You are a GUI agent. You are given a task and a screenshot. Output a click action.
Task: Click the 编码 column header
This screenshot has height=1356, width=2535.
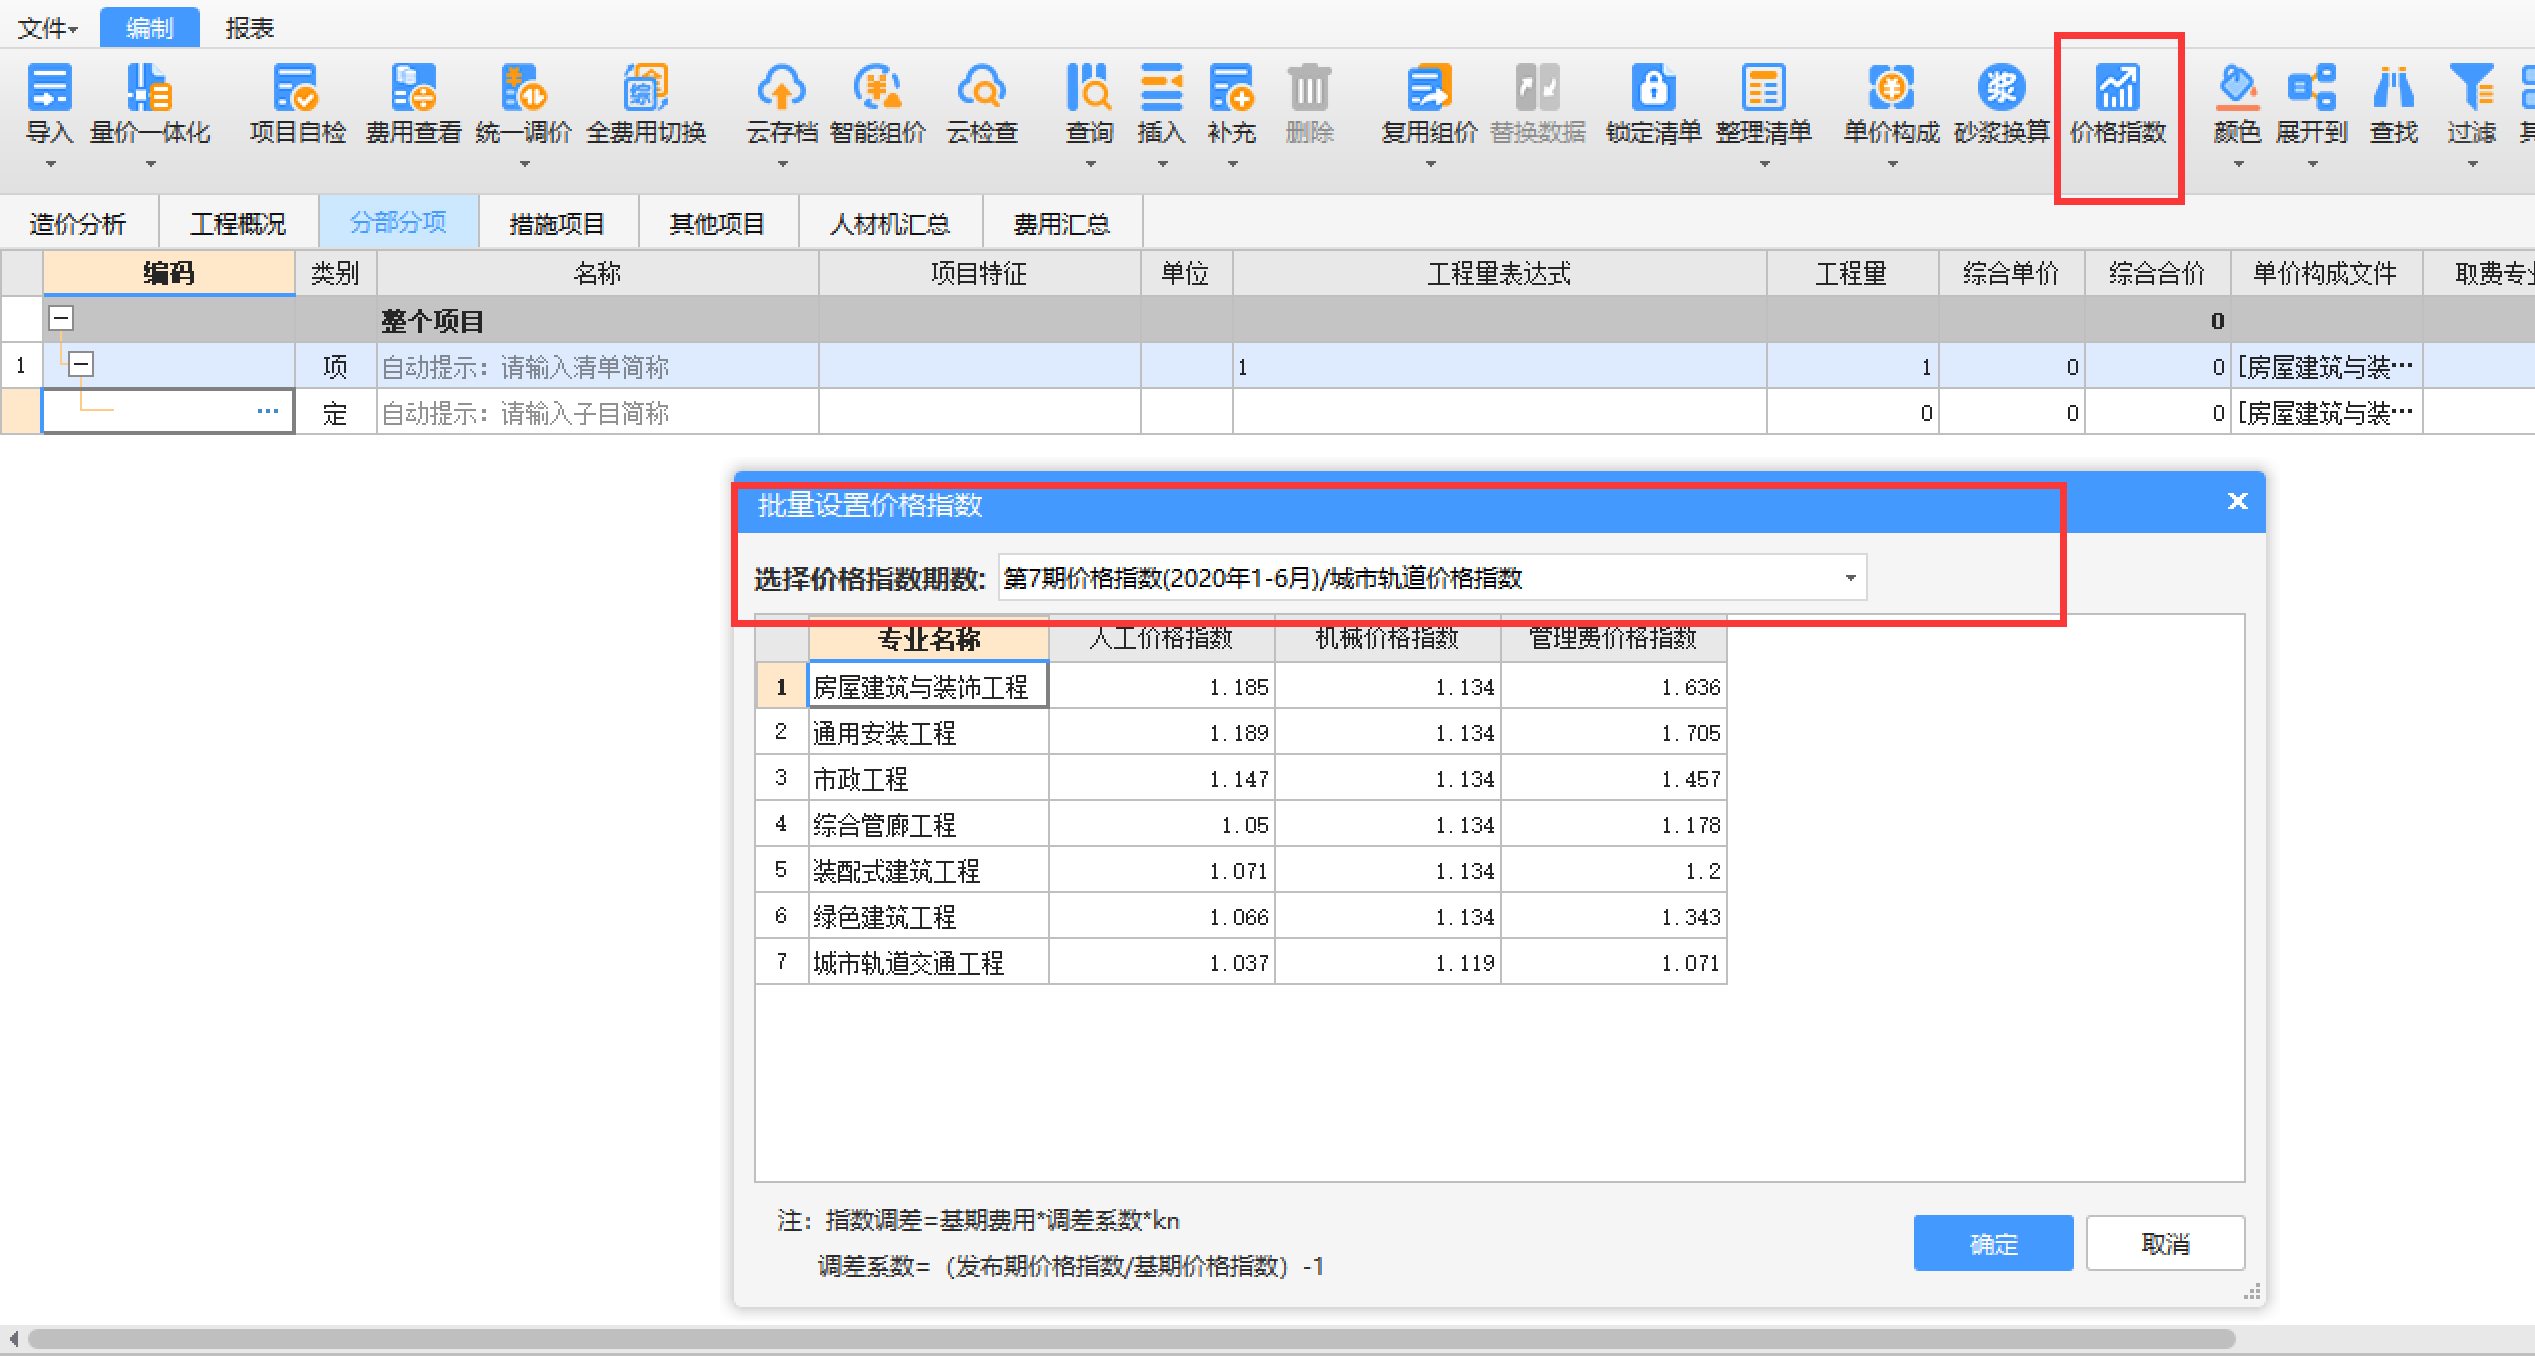[x=168, y=273]
